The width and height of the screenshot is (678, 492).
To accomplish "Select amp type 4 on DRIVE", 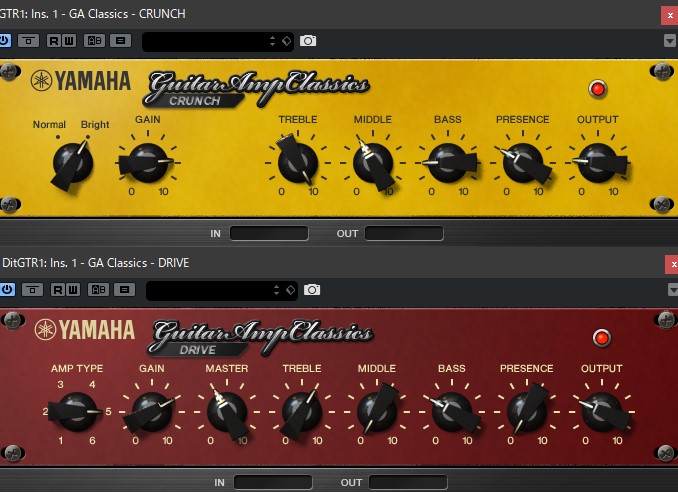I will 92,384.
